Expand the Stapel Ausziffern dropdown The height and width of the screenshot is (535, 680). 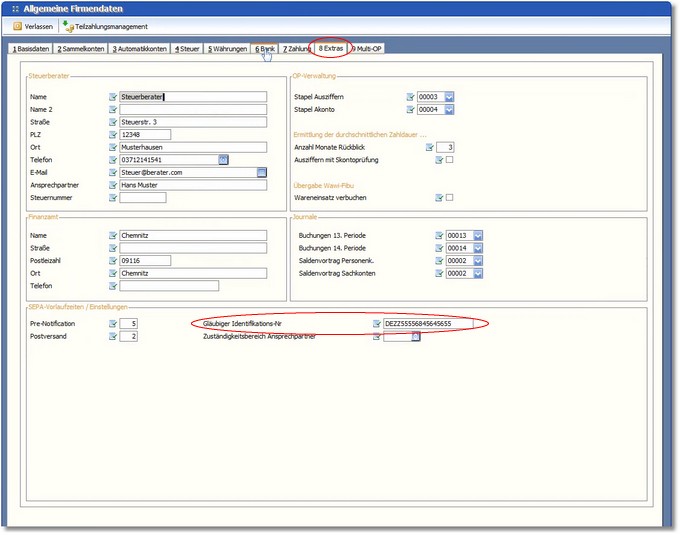point(449,97)
